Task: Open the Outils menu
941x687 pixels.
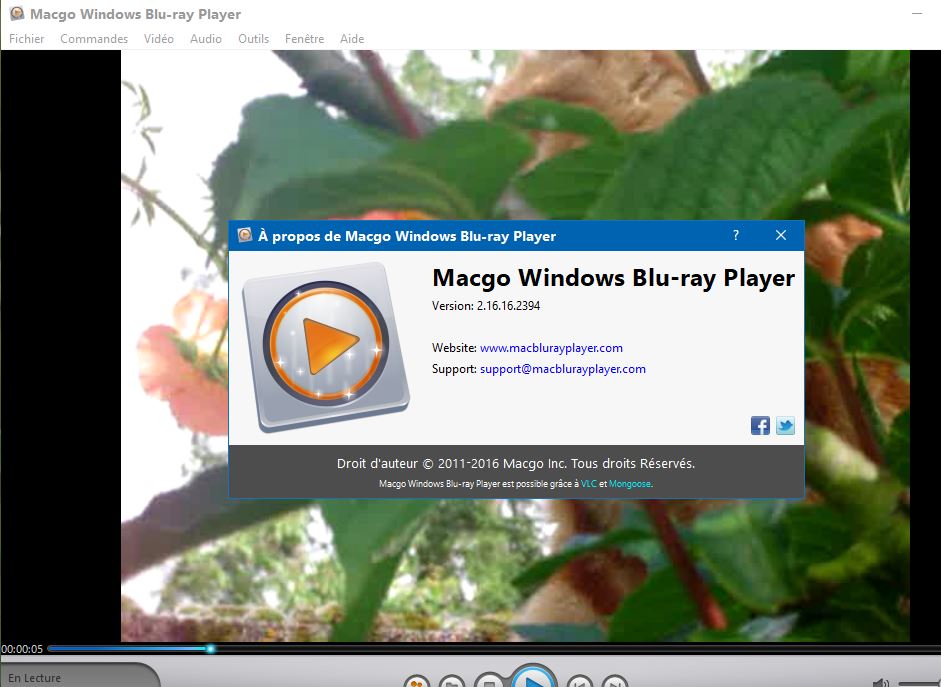Action: tap(253, 39)
